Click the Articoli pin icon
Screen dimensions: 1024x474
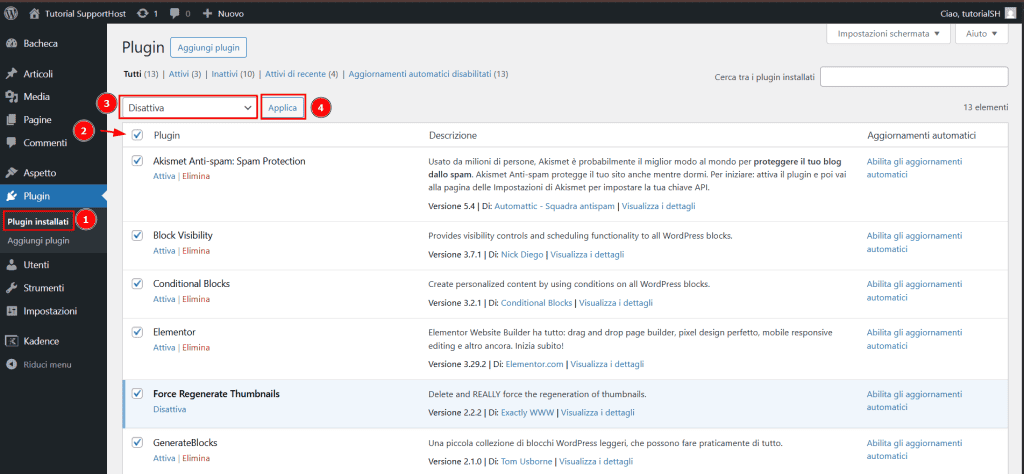click(11, 74)
